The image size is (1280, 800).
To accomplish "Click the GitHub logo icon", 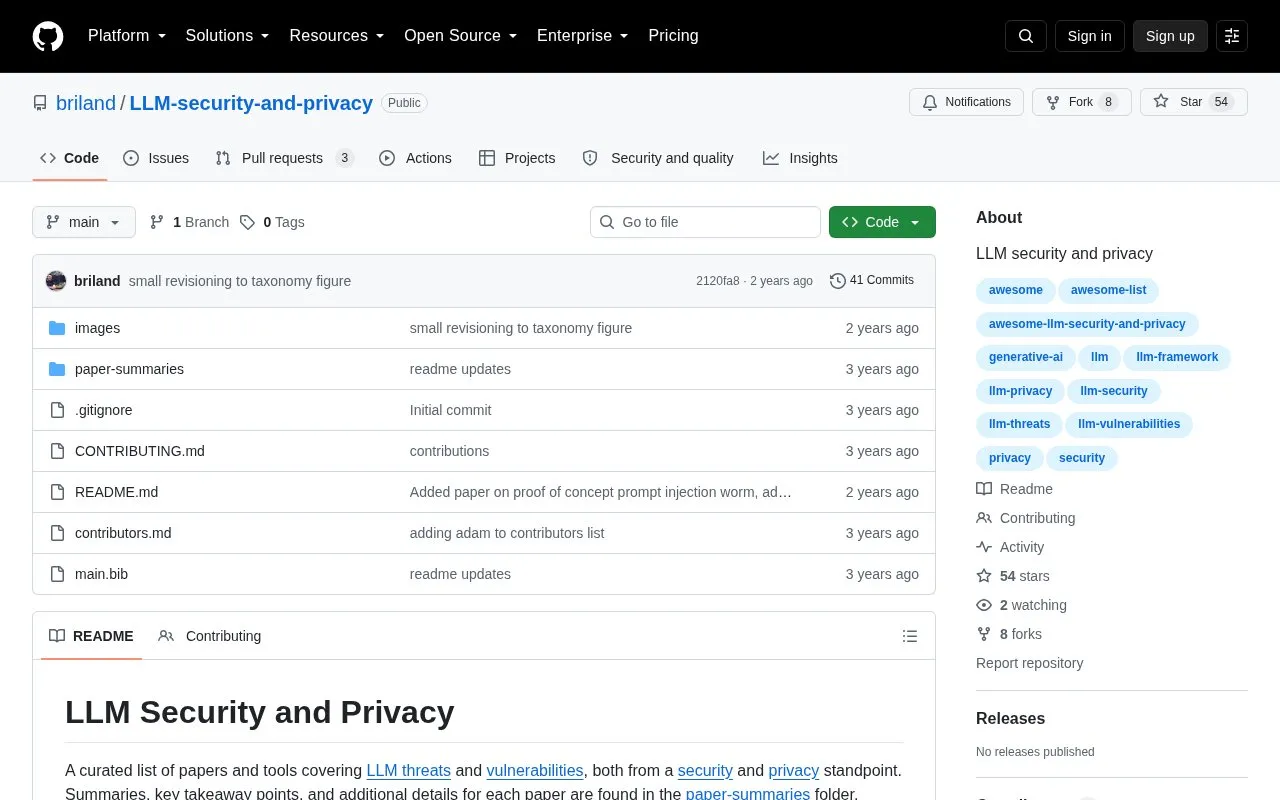I will [48, 36].
